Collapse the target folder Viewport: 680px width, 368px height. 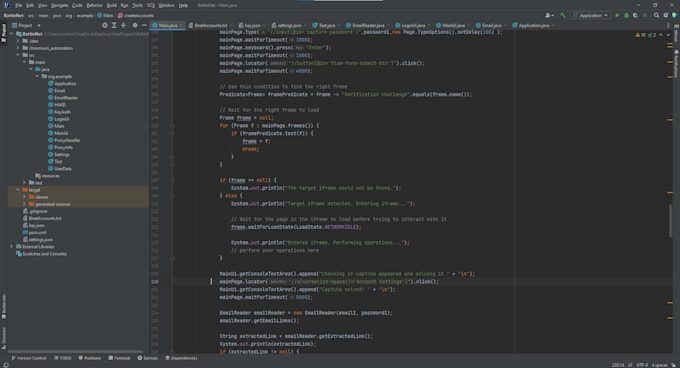pyautogui.click(x=18, y=190)
